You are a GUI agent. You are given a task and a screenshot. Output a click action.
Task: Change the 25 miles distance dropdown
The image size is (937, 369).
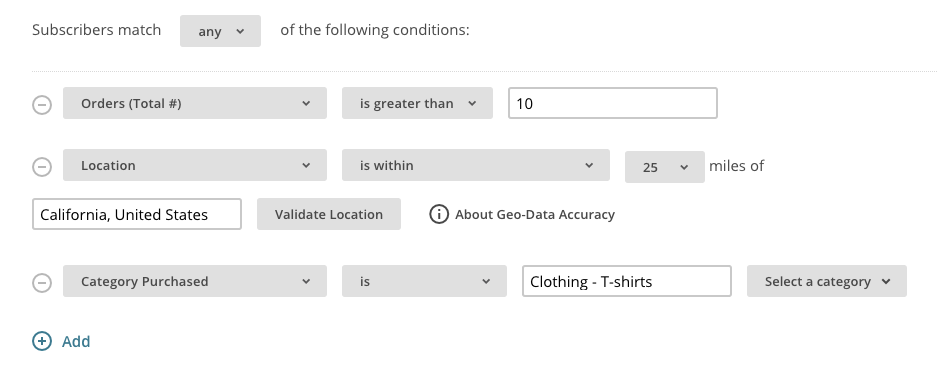[665, 167]
